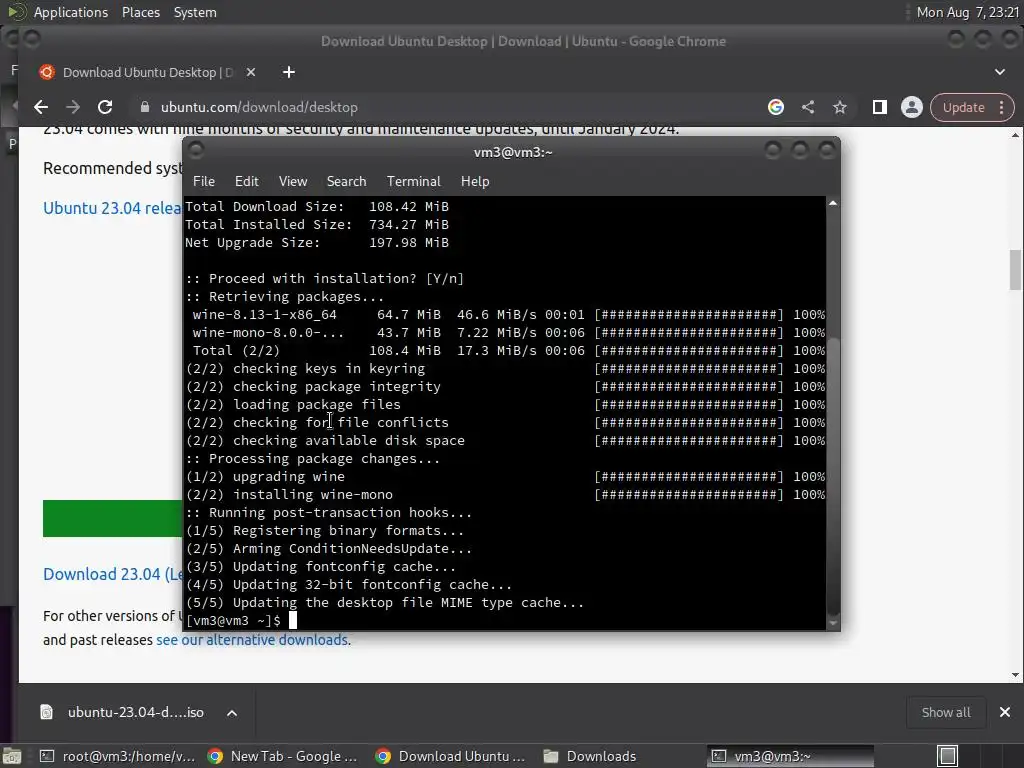Open the terminal Edit menu

246,182
